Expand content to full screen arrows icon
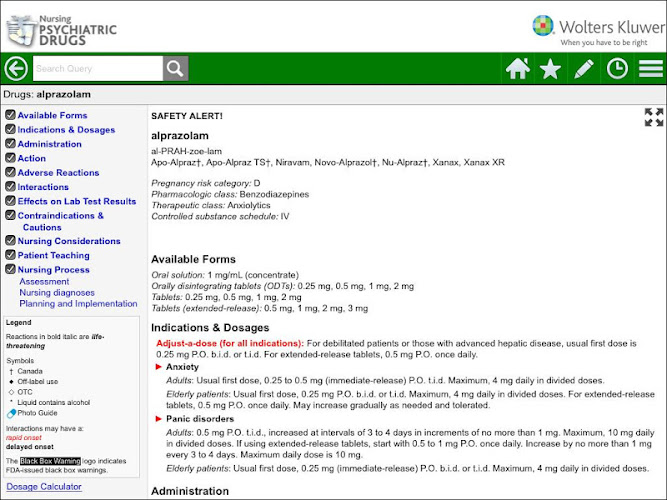Screen dimensions: 667x500 pyautogui.click(x=654, y=117)
